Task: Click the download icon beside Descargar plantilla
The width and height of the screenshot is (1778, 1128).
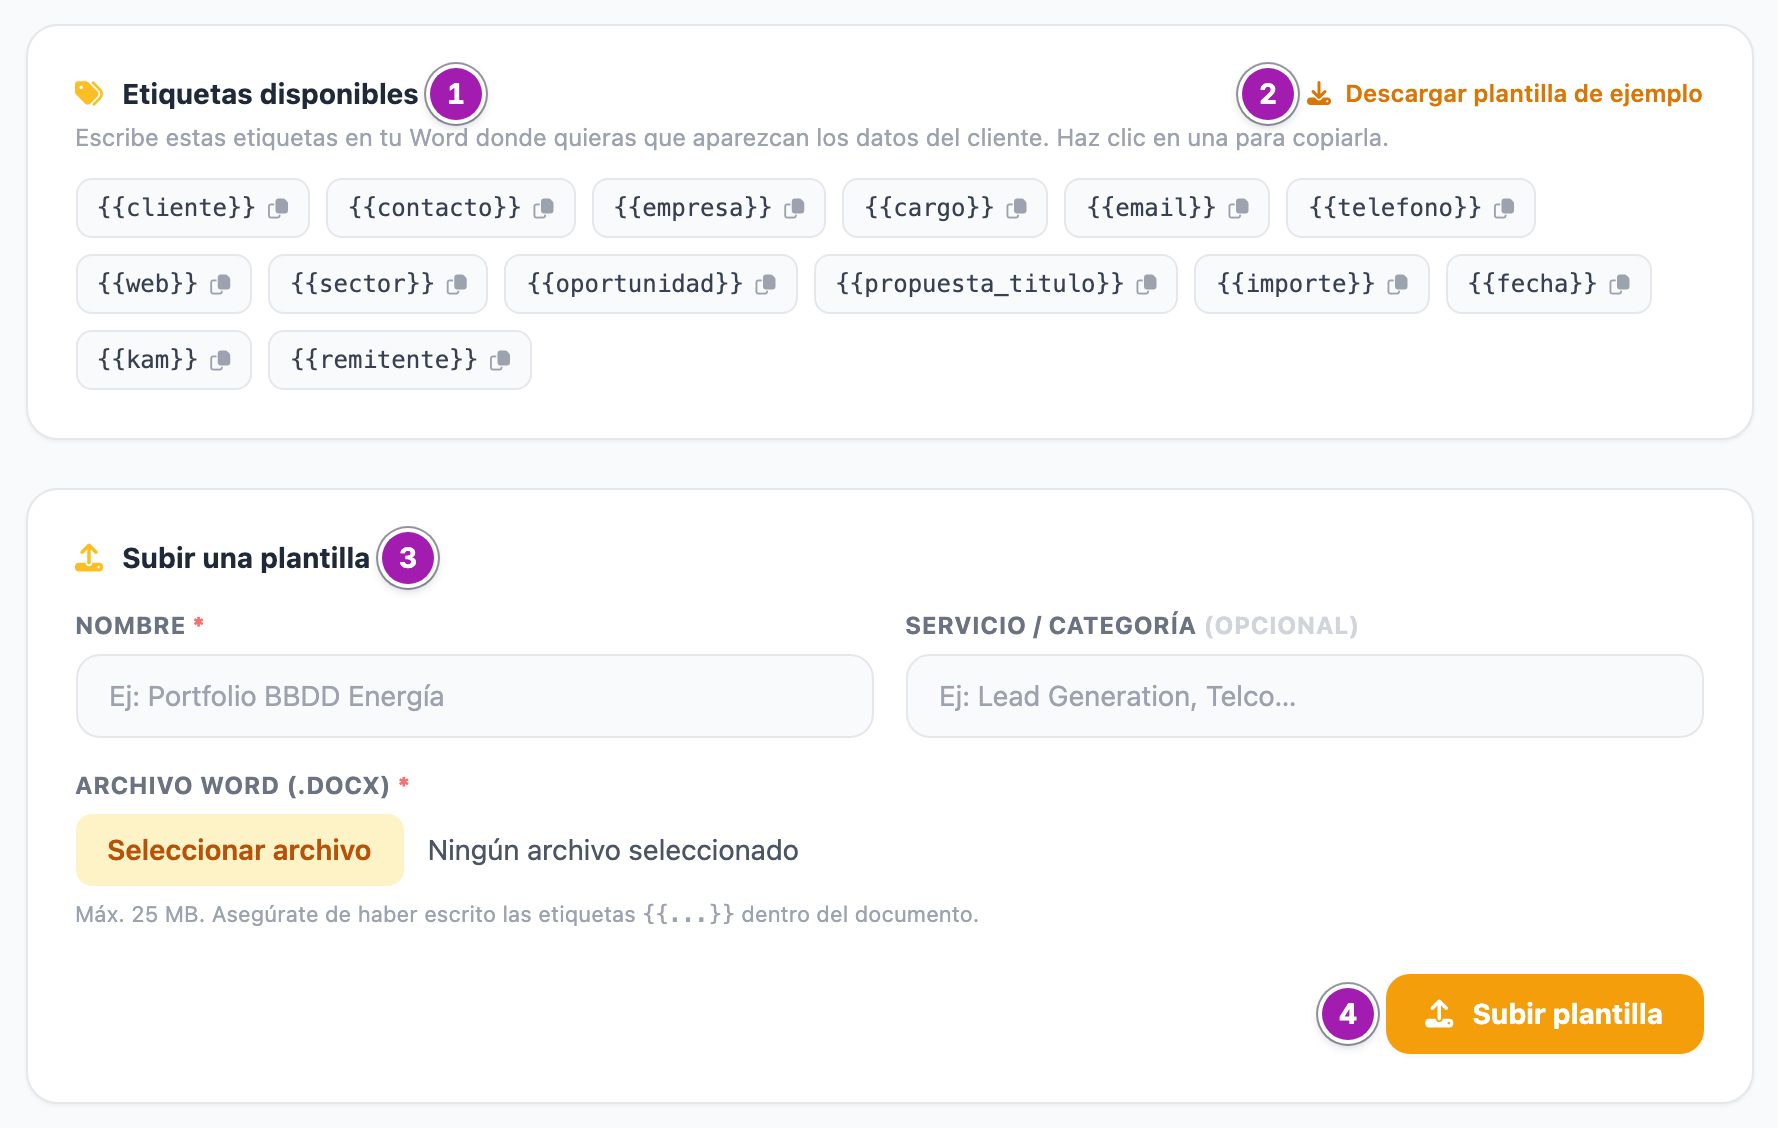Action: pyautogui.click(x=1320, y=94)
